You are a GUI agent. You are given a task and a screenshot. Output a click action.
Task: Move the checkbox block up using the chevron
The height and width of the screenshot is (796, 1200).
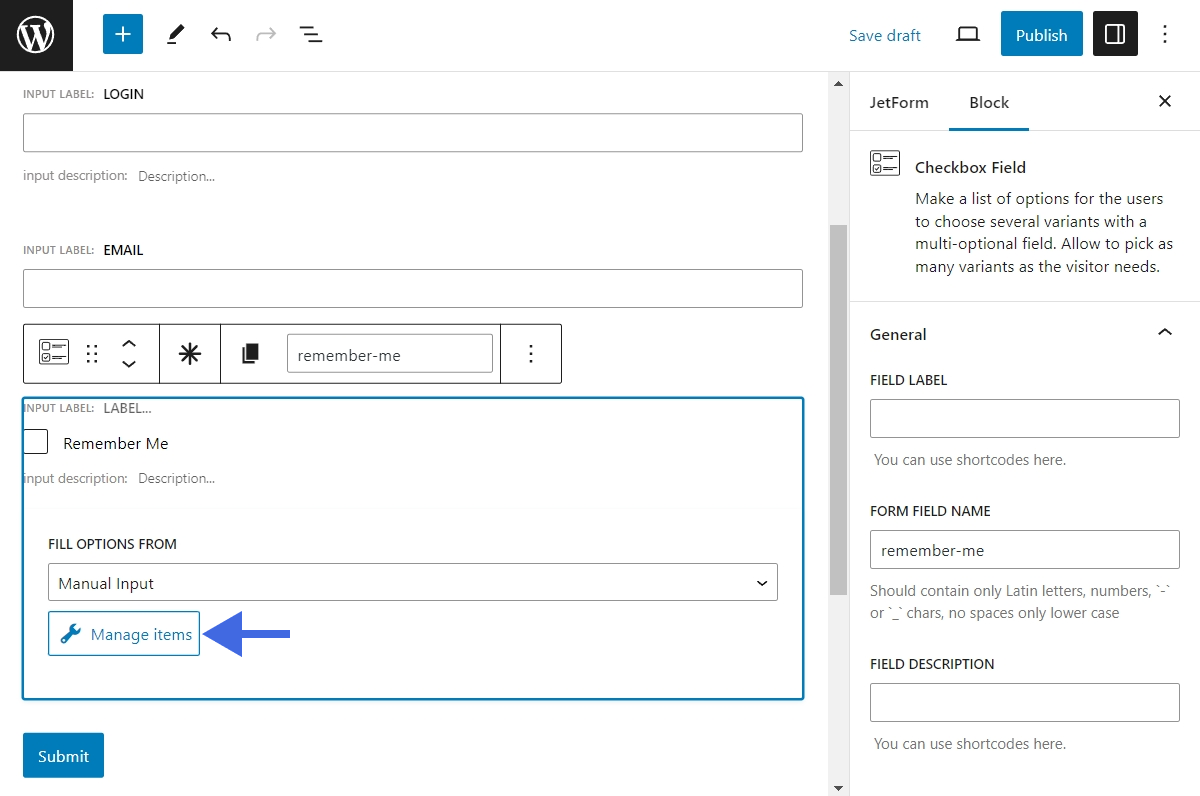pos(129,344)
